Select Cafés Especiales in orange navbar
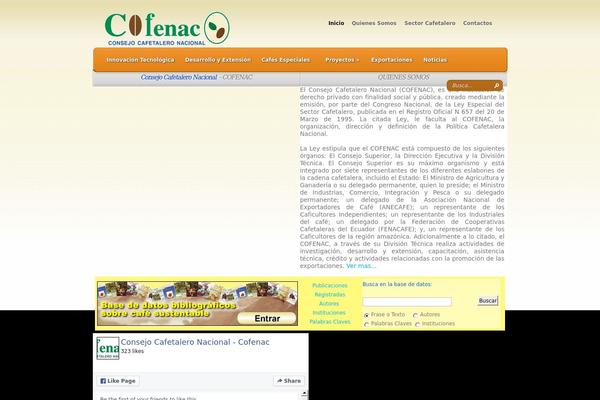Image resolution: width=600 pixels, height=400 pixels. [x=285, y=60]
